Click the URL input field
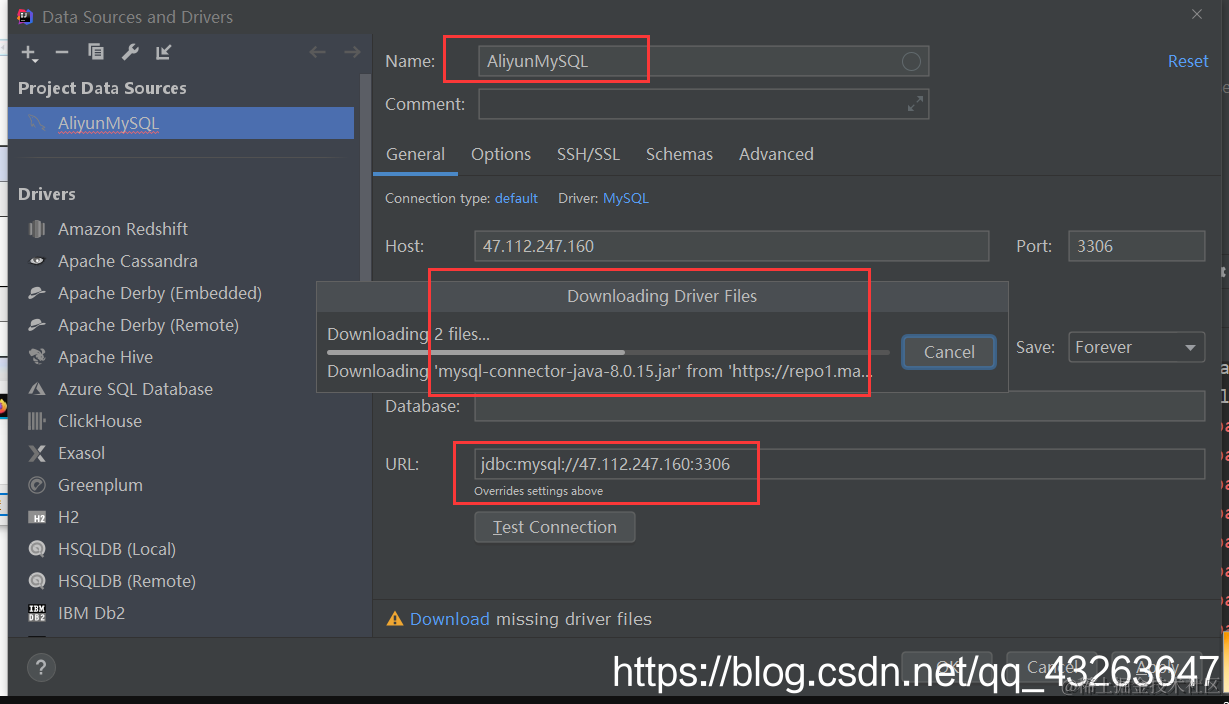The image size is (1229, 704). pyautogui.click(x=839, y=464)
